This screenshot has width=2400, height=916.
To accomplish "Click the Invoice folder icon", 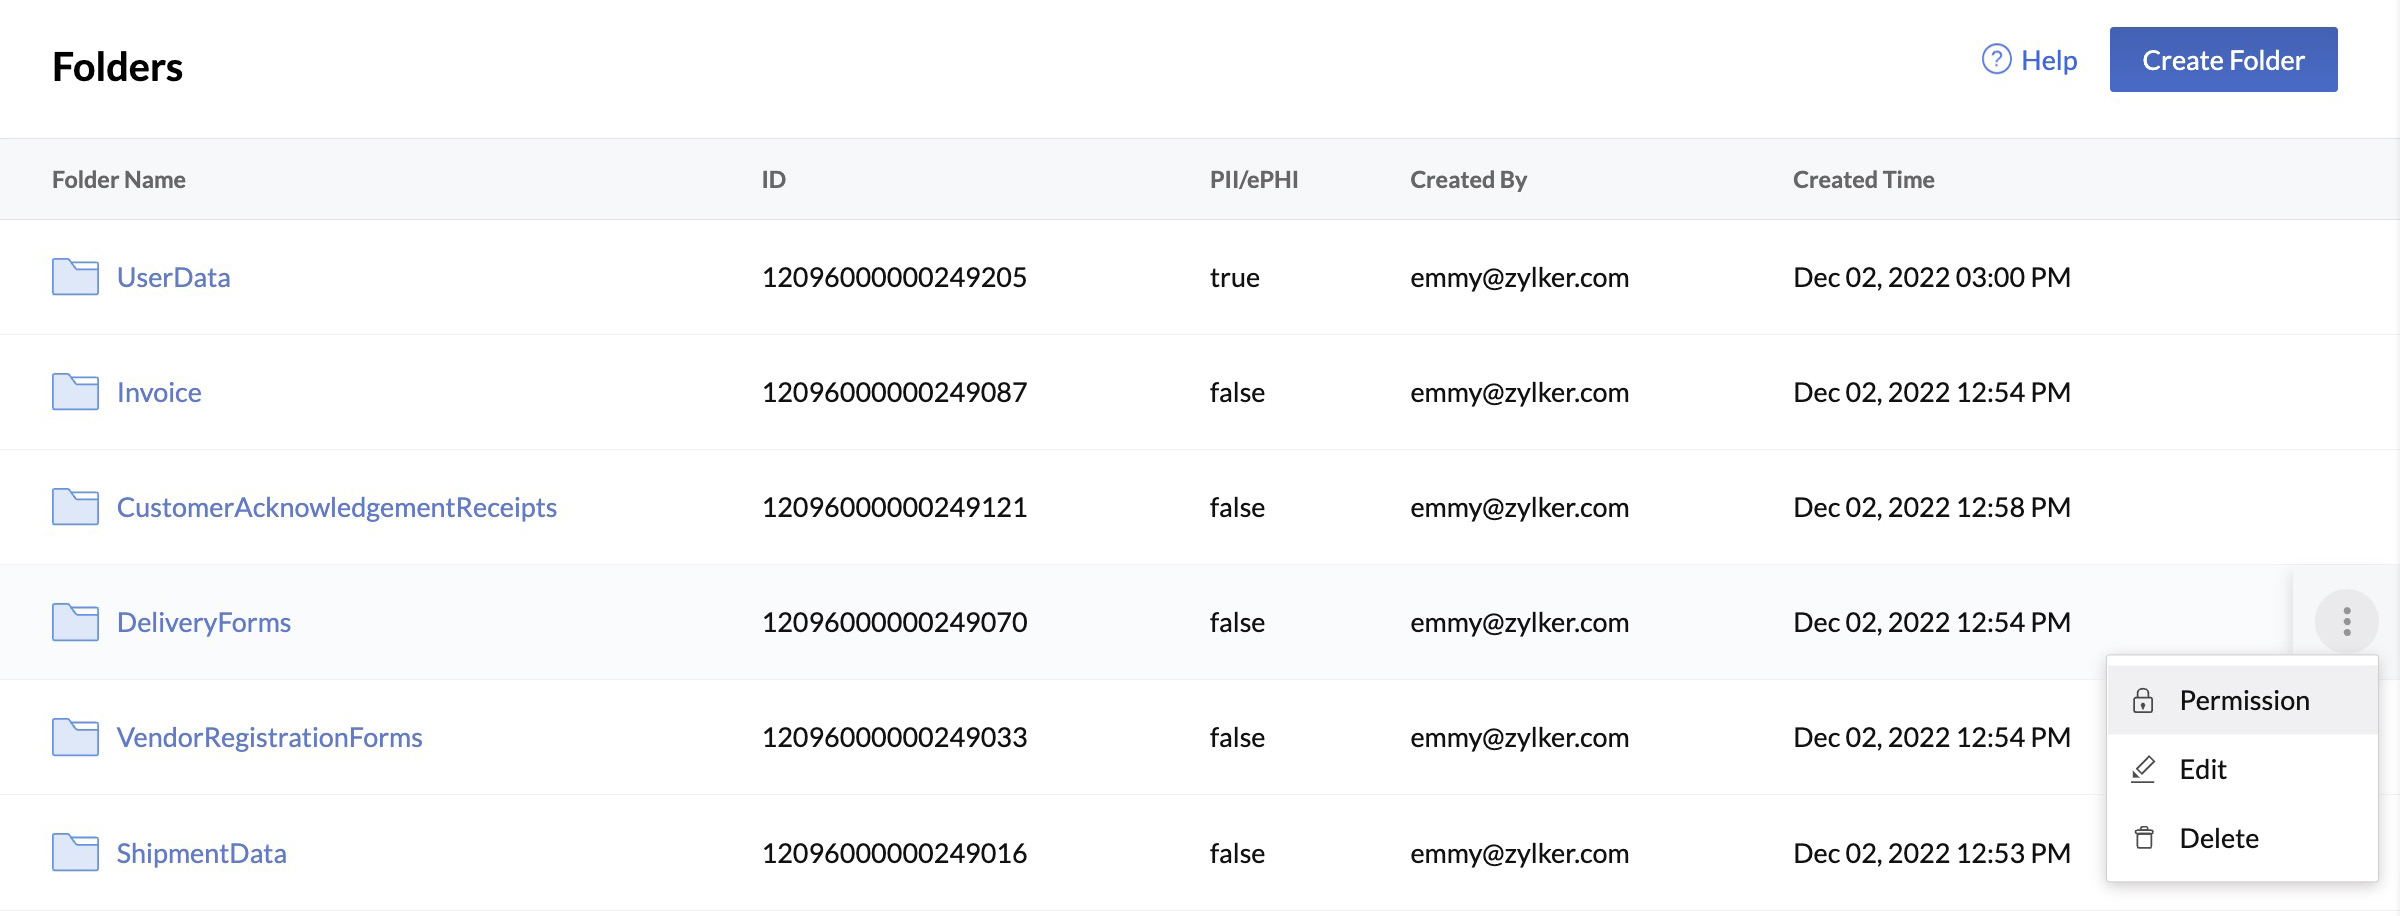I will pyautogui.click(x=75, y=392).
